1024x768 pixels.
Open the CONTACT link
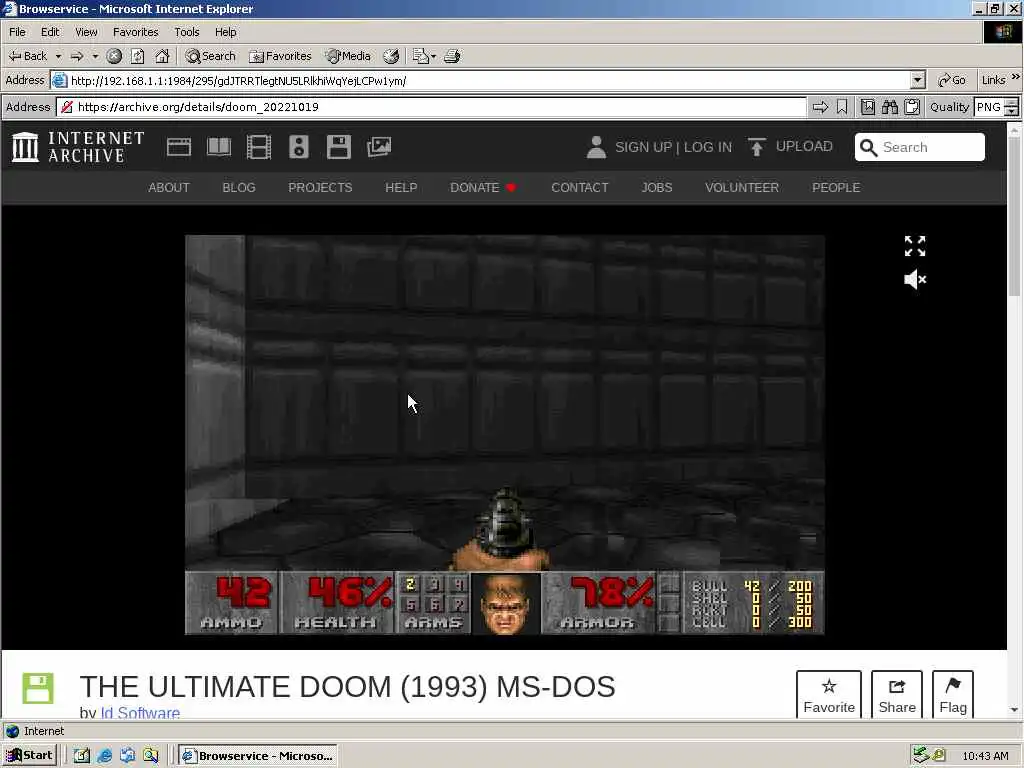(x=579, y=187)
